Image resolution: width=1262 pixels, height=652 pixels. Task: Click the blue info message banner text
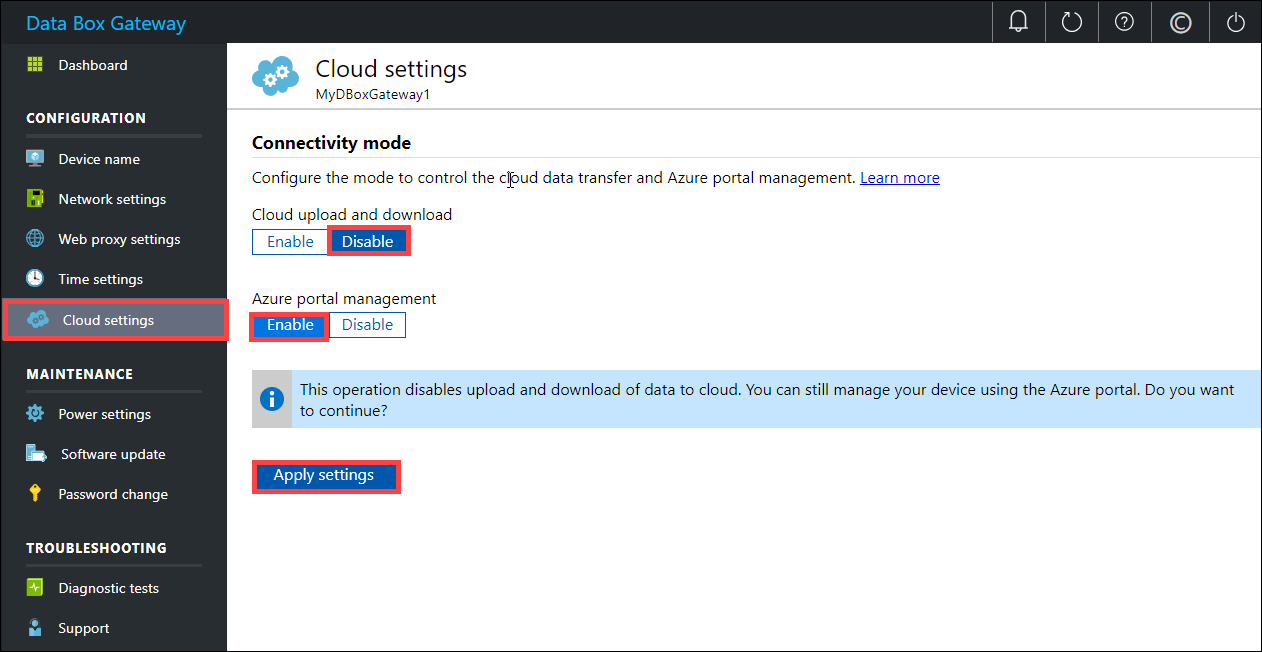(x=767, y=399)
